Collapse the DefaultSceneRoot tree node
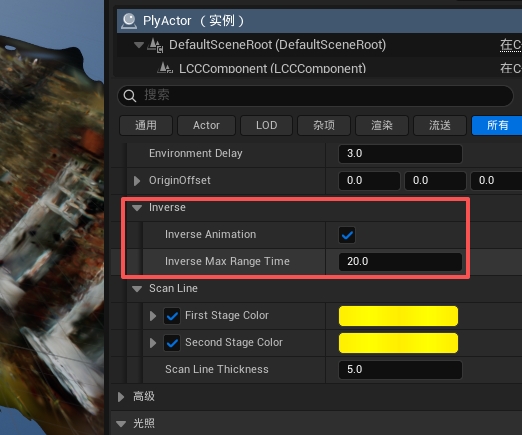This screenshot has height=435, width=522. click(x=138, y=45)
